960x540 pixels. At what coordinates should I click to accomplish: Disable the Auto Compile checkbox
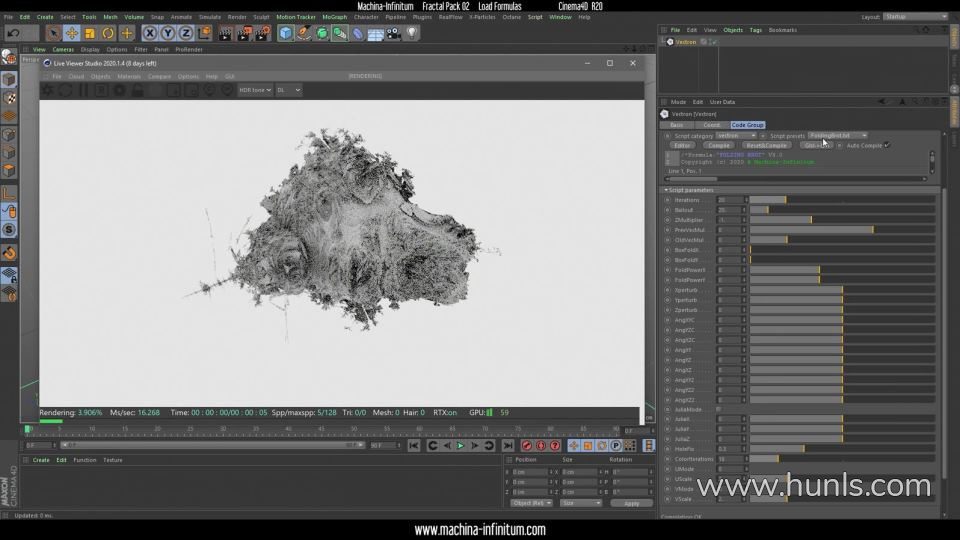click(x=886, y=145)
